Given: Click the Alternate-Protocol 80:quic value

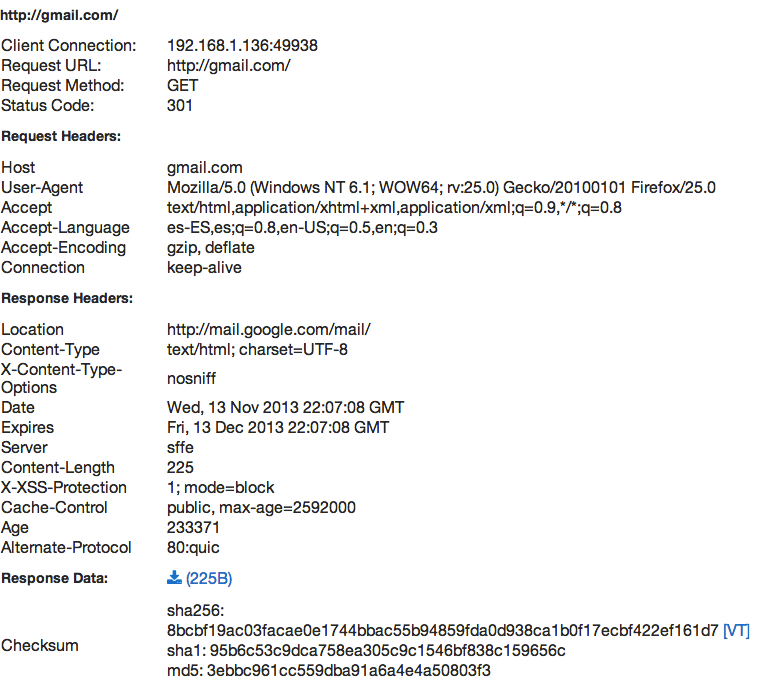Looking at the screenshot, I should (x=193, y=548).
